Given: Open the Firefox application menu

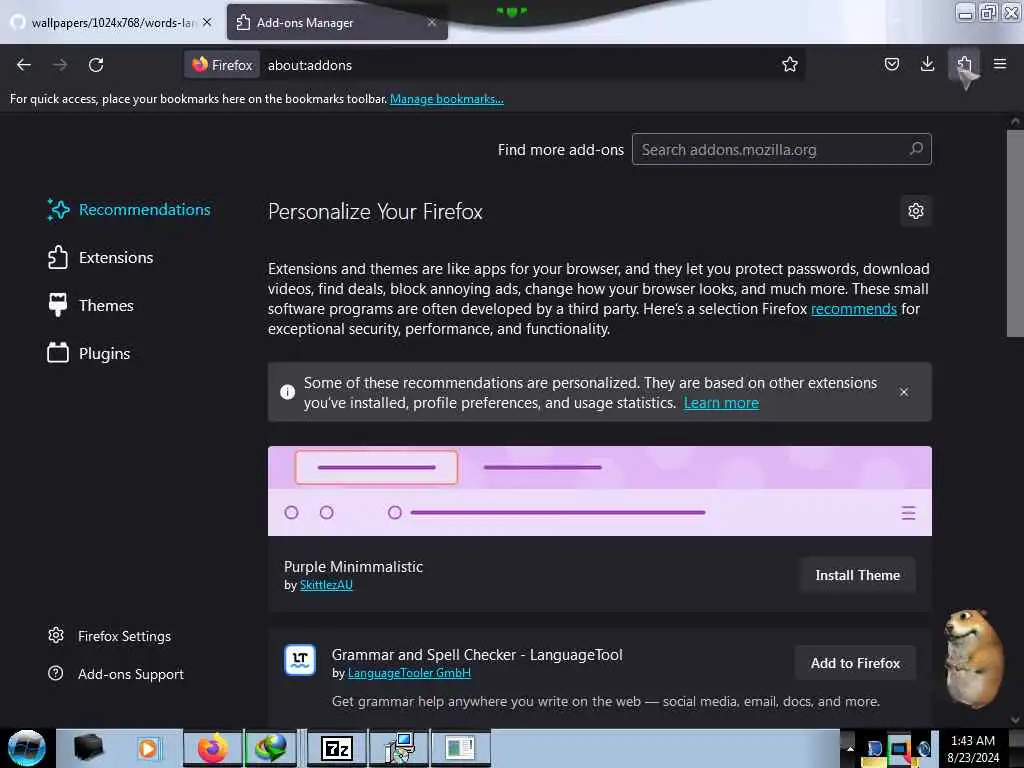Looking at the screenshot, I should tap(1000, 64).
